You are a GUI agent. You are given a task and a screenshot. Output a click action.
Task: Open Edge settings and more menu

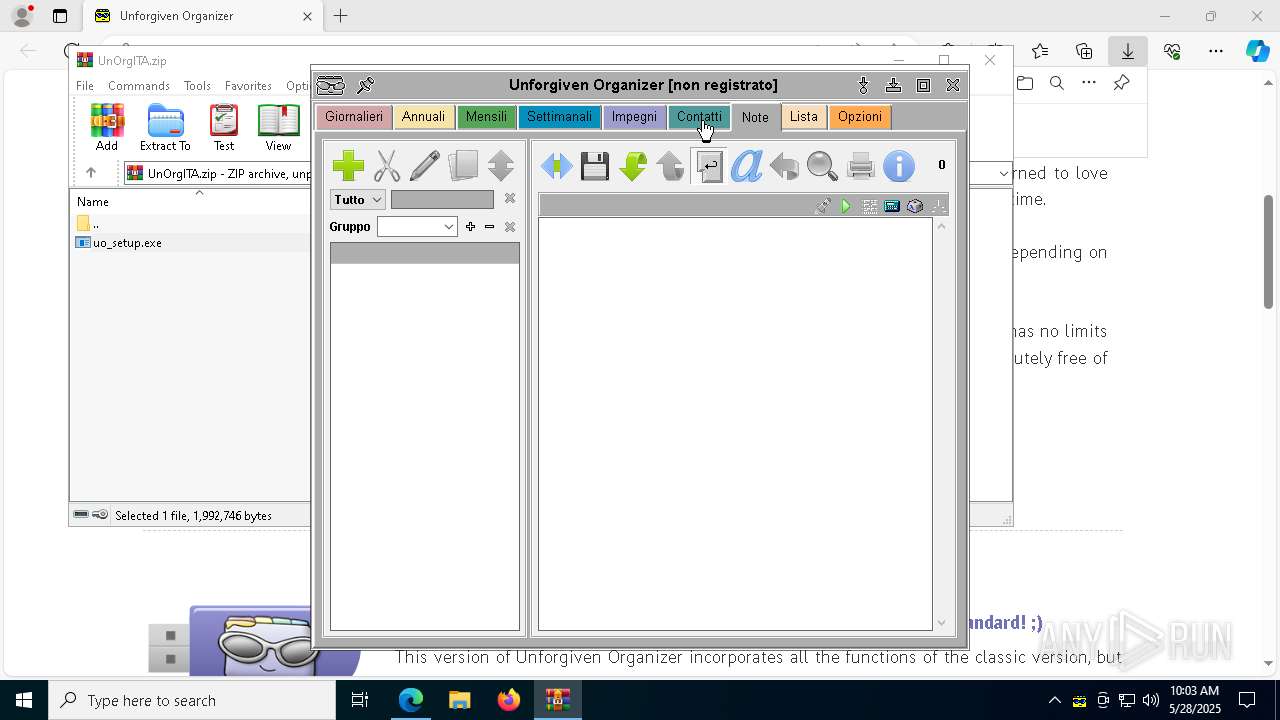click(x=1216, y=51)
